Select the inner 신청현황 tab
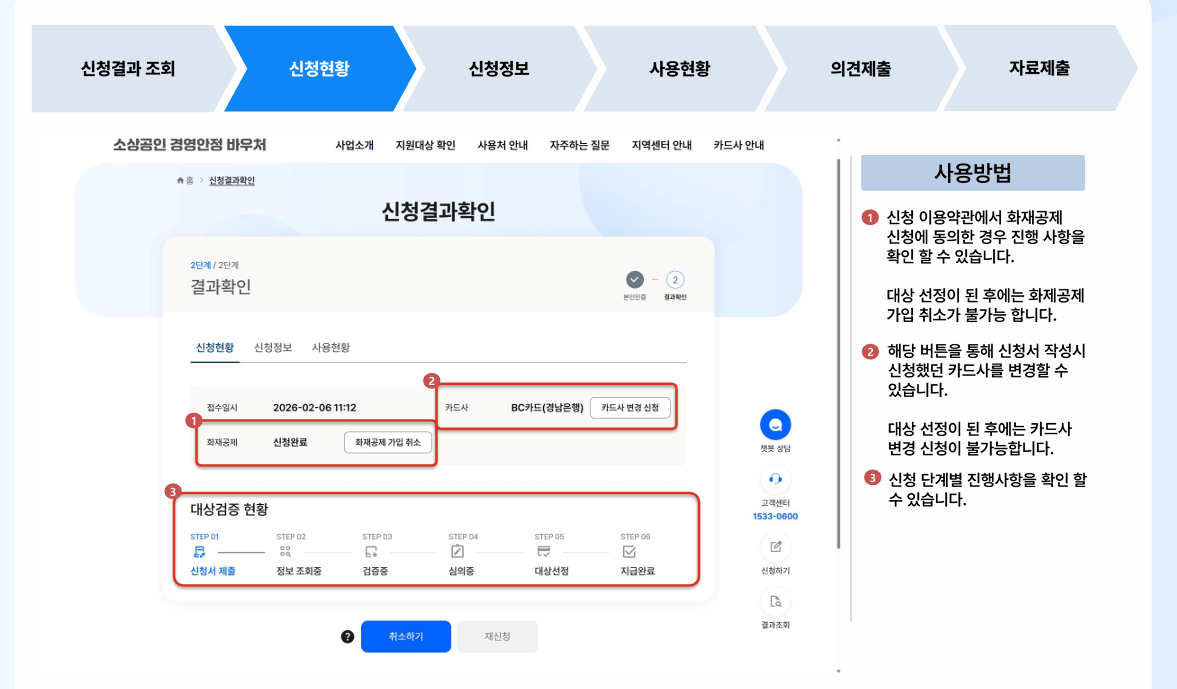The image size is (1177, 689). click(215, 348)
